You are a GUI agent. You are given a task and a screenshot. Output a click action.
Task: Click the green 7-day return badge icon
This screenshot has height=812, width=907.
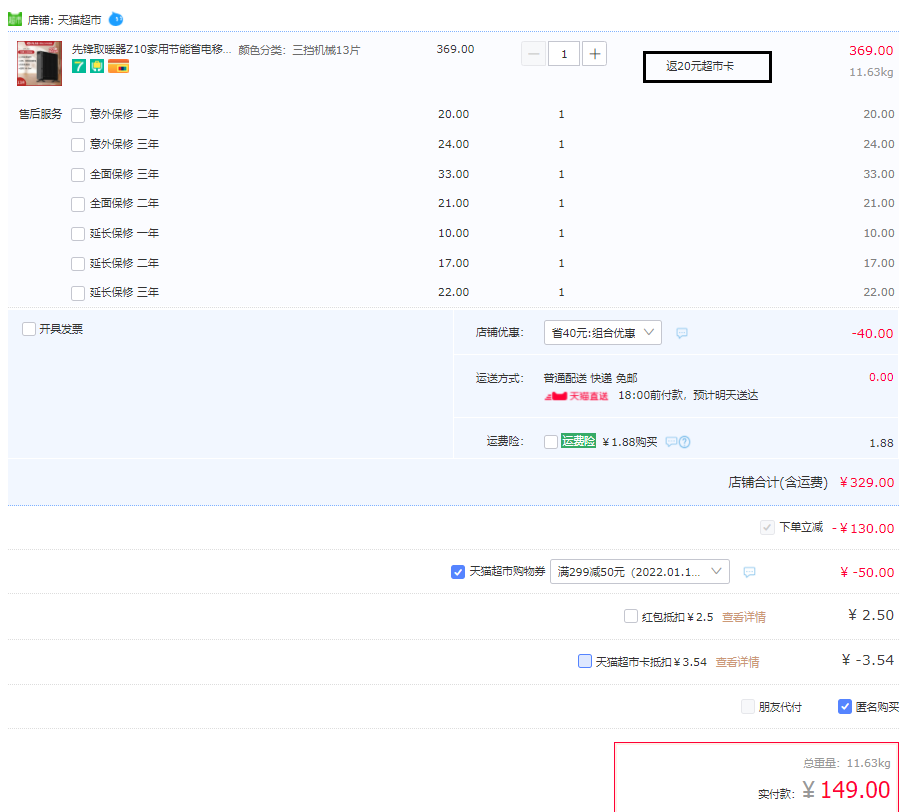pos(79,67)
